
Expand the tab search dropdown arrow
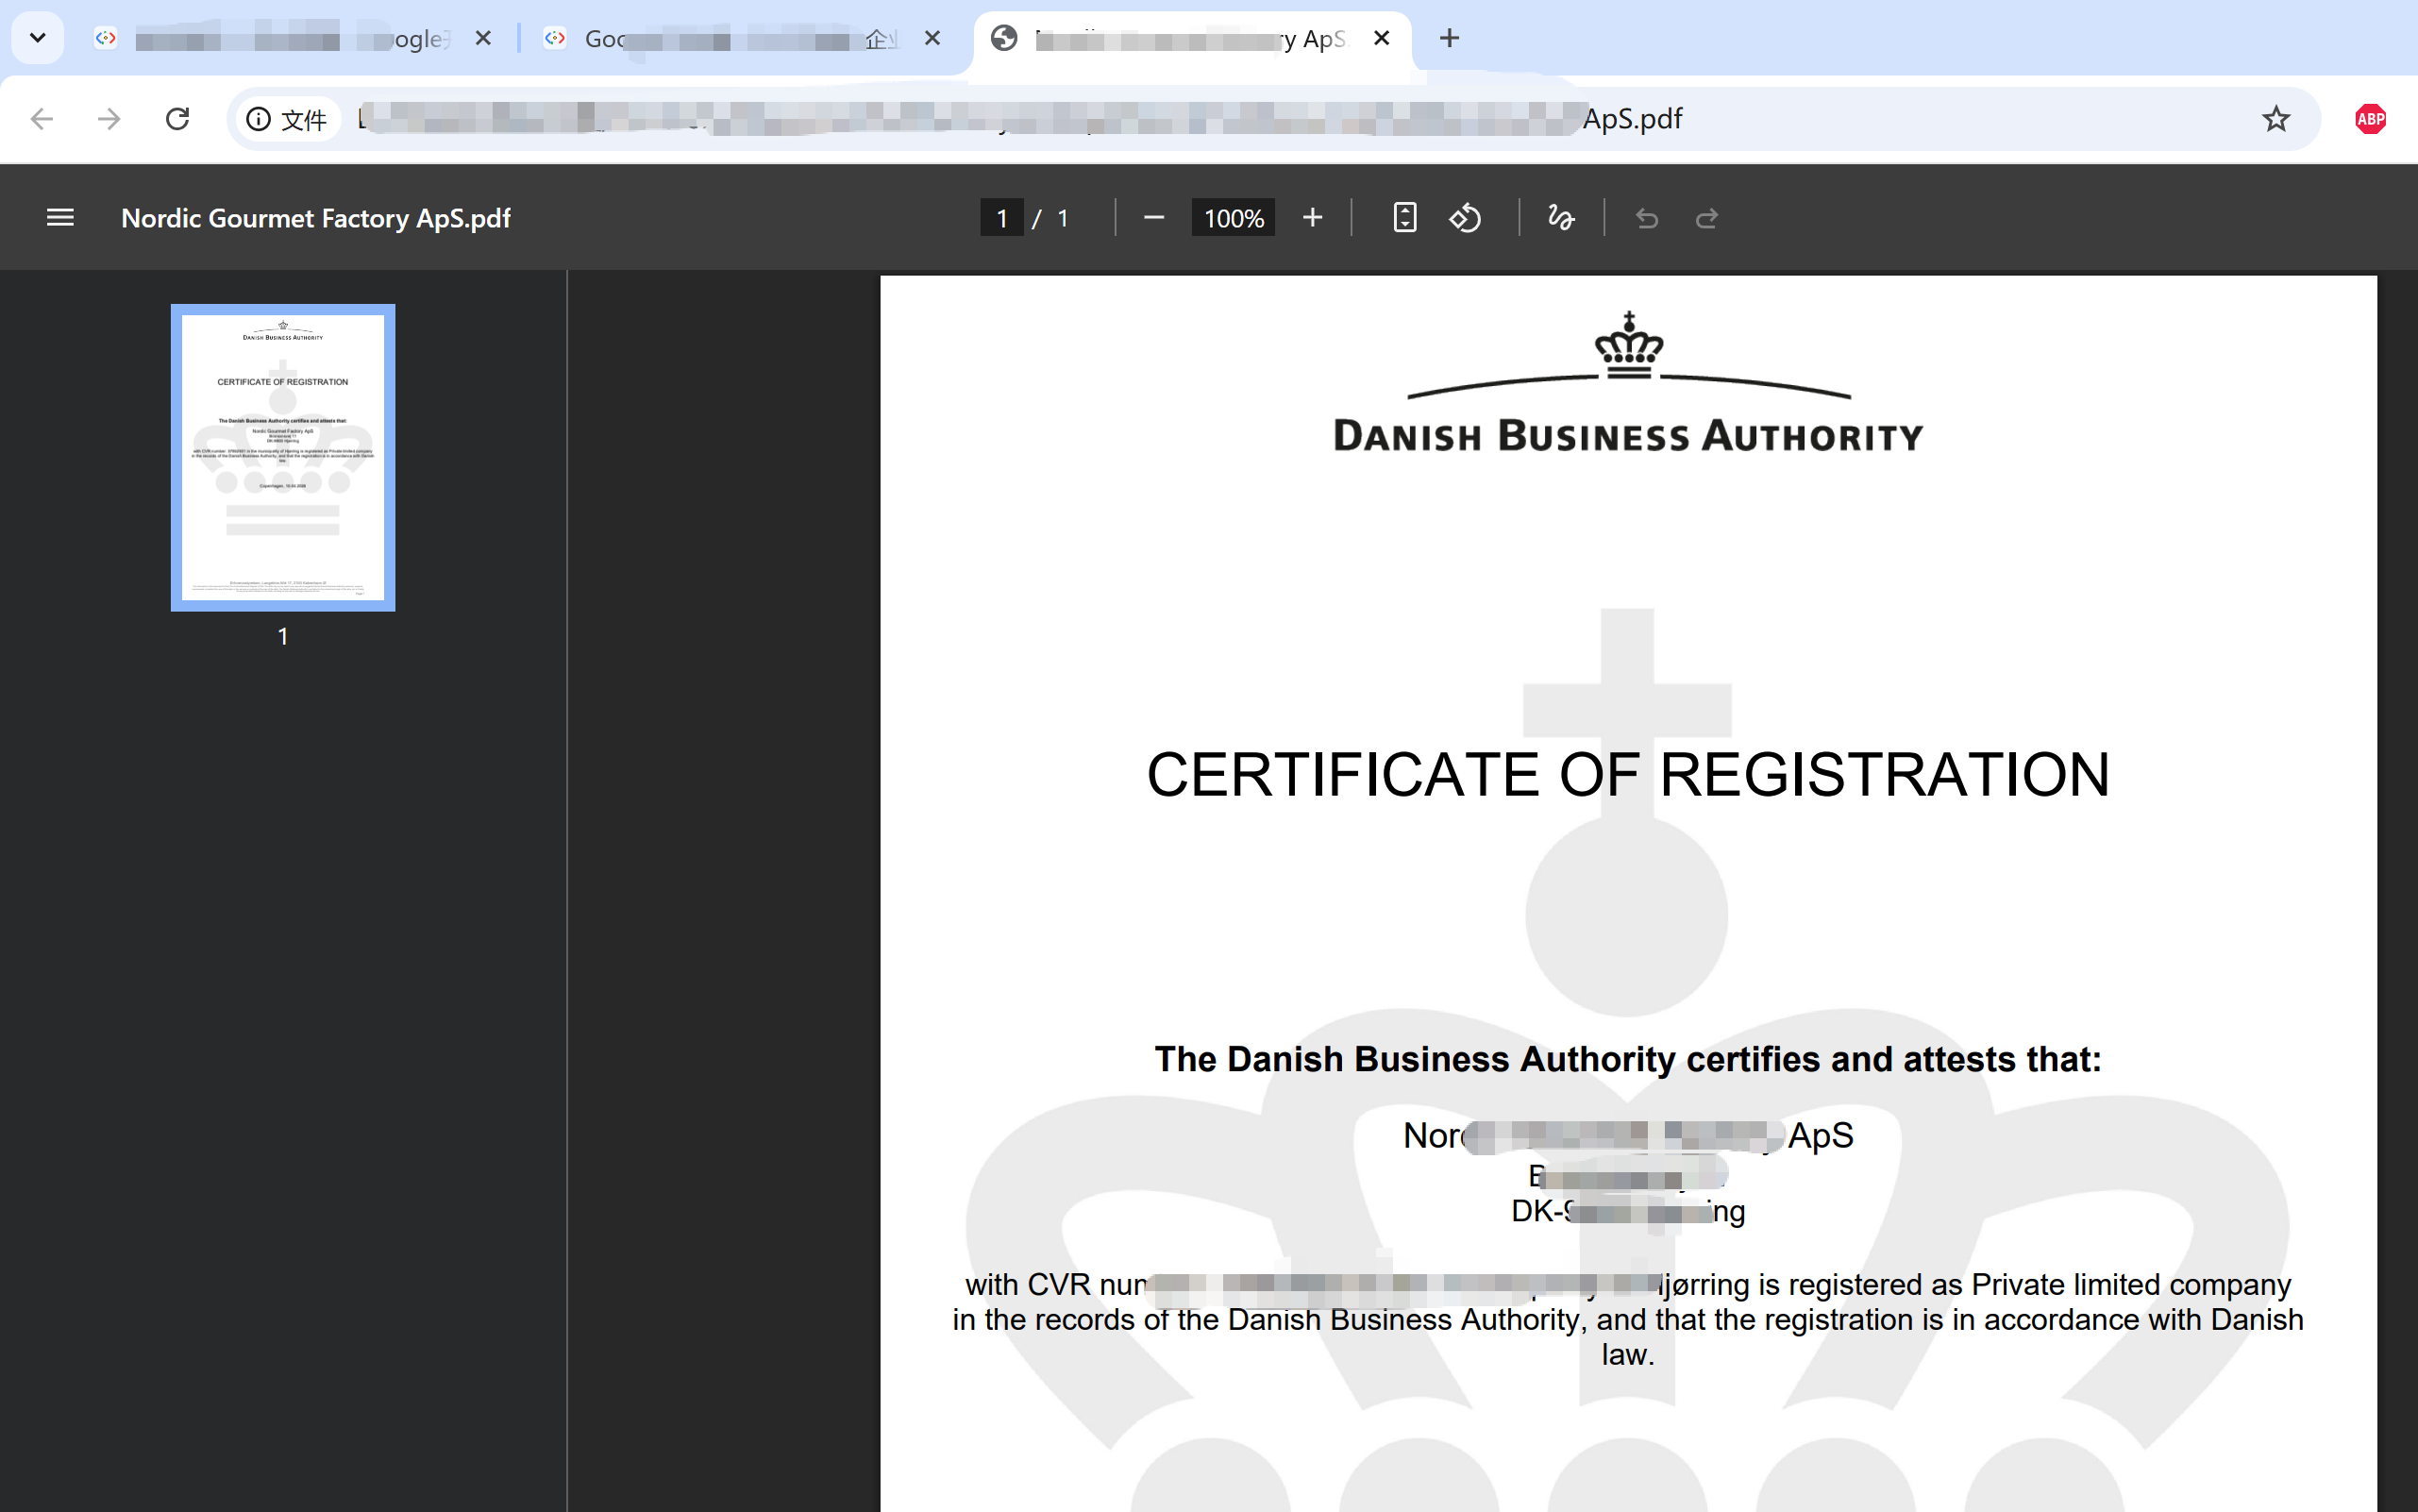click(38, 38)
